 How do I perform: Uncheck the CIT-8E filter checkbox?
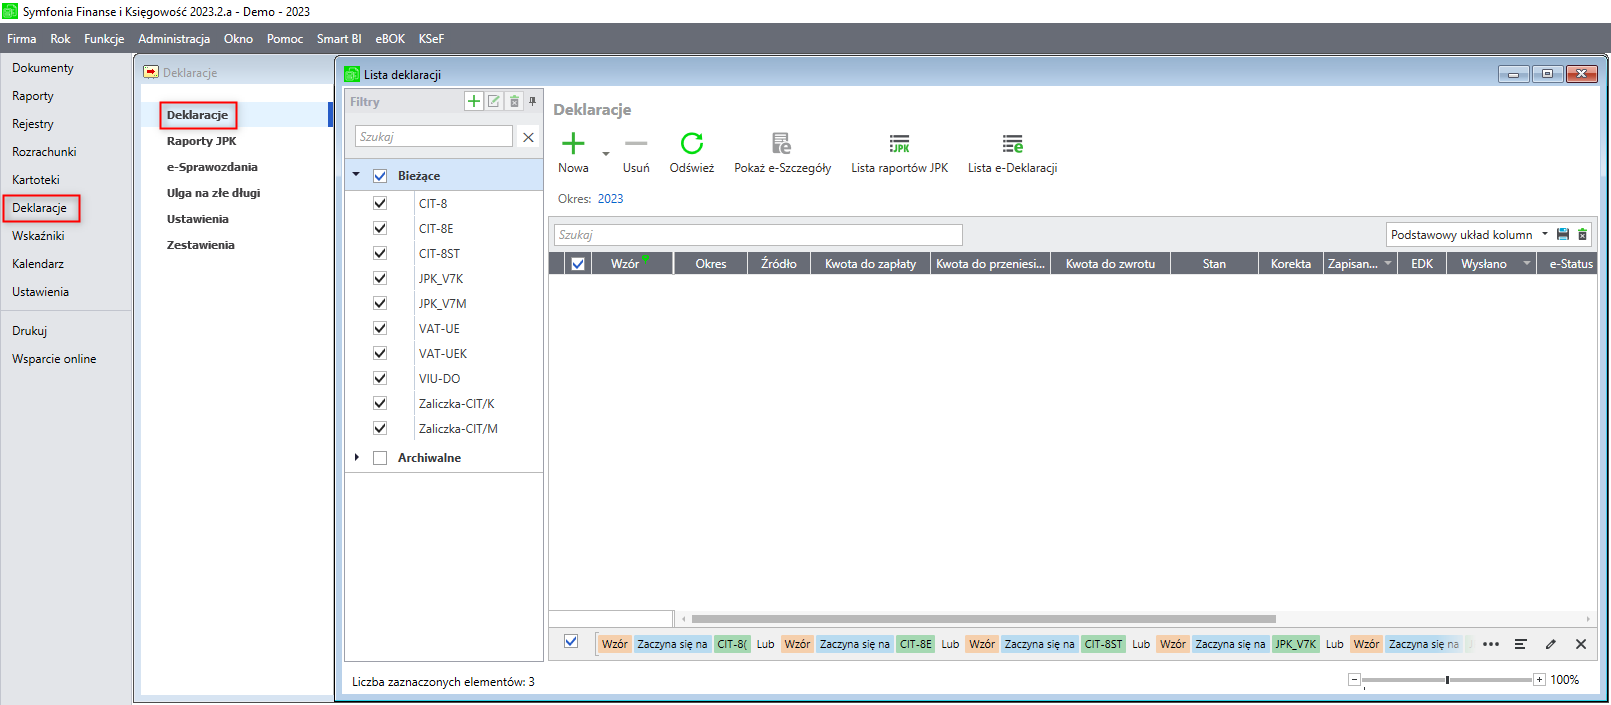pyautogui.click(x=380, y=228)
